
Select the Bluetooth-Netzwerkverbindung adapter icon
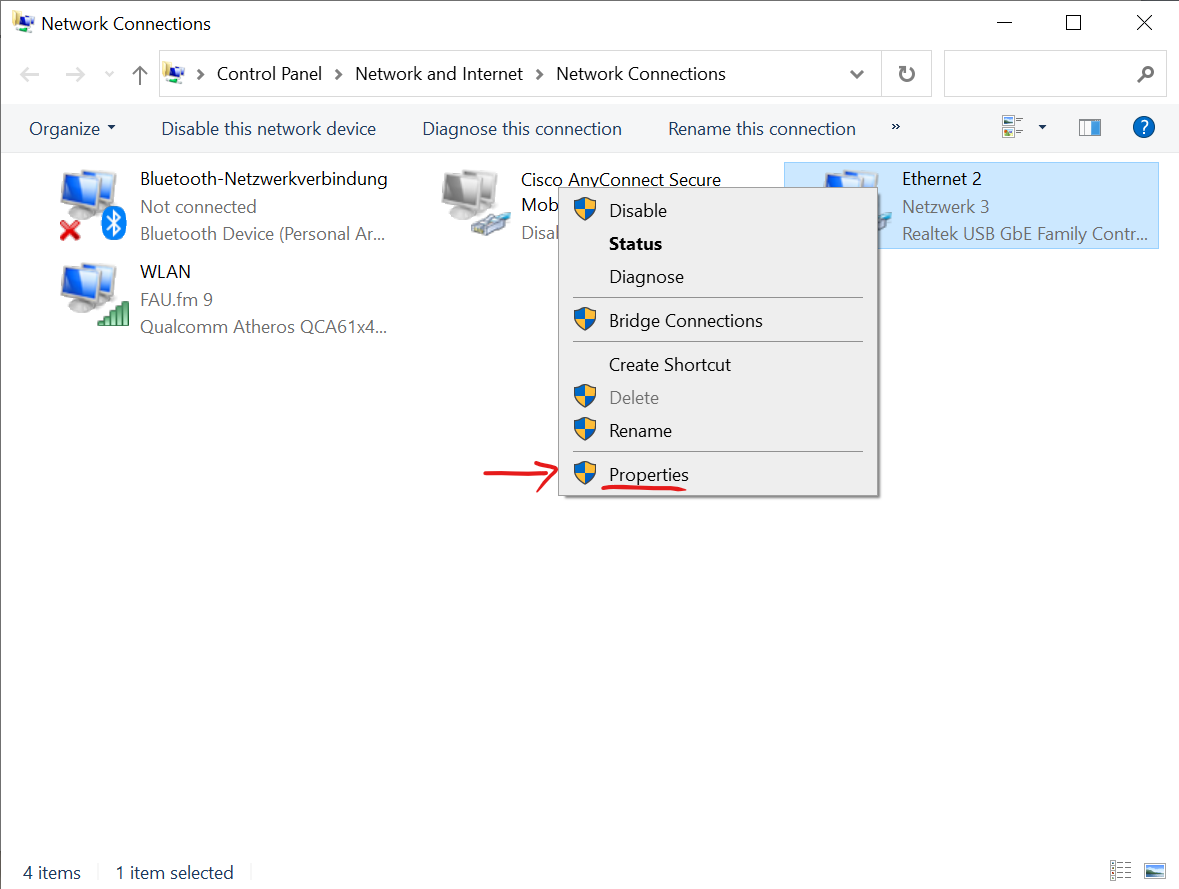pos(91,206)
